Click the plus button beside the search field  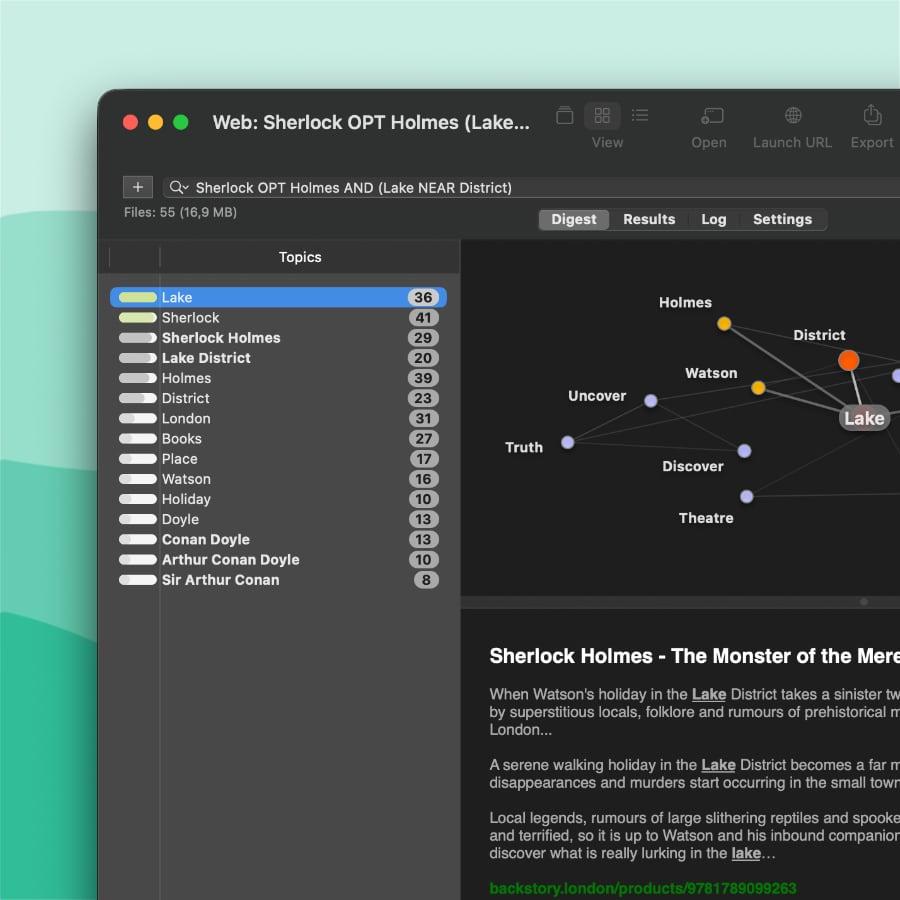coord(138,187)
